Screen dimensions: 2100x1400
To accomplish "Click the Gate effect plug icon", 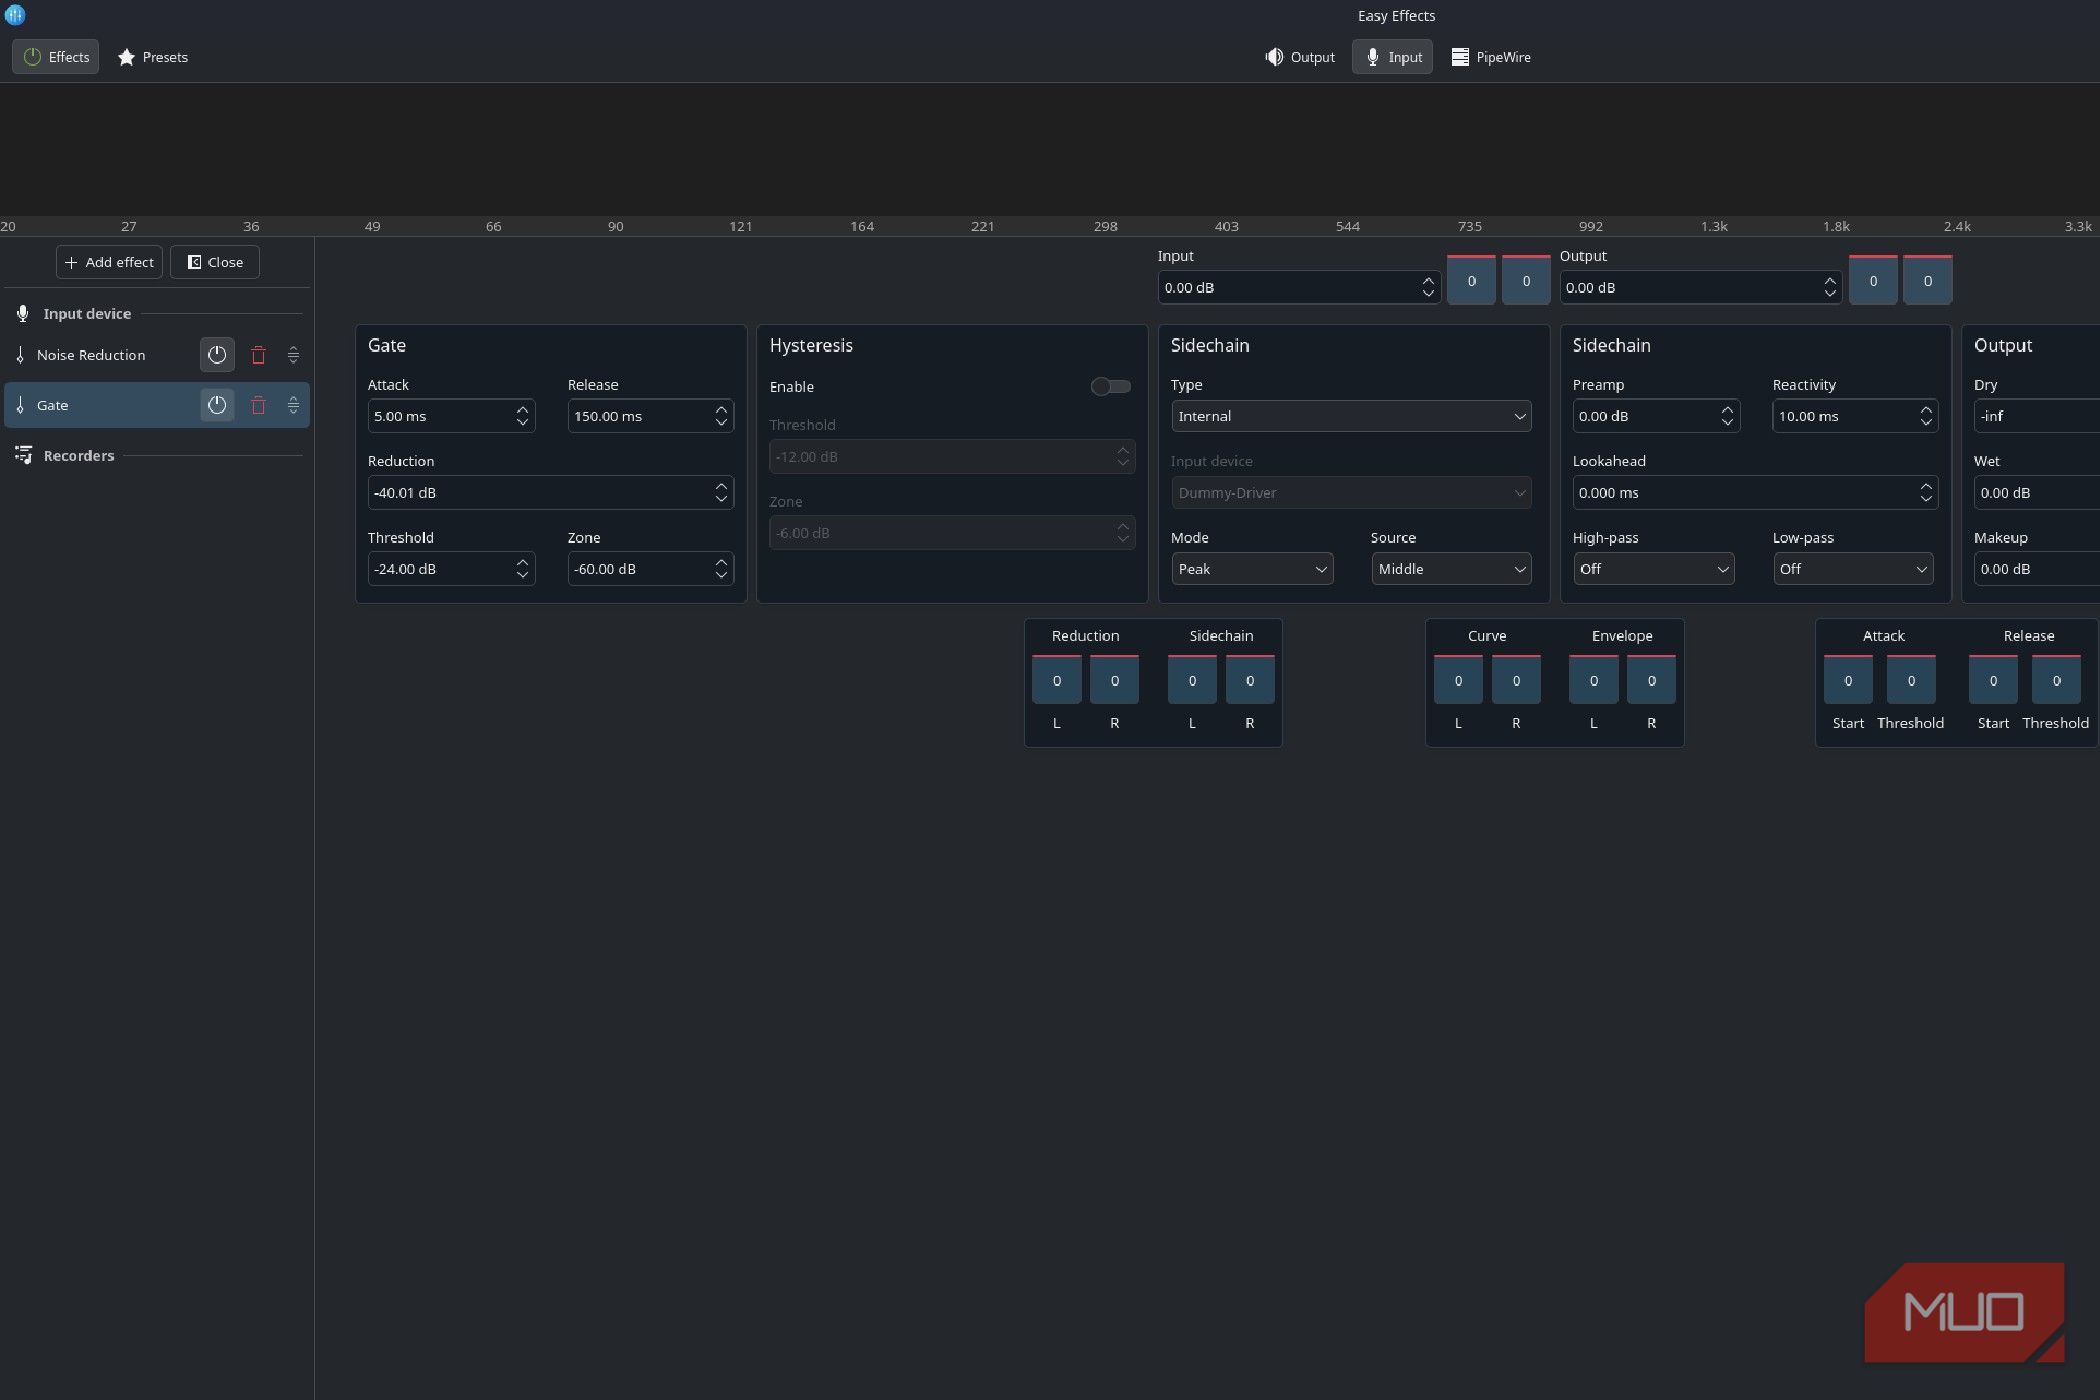I will (x=20, y=405).
